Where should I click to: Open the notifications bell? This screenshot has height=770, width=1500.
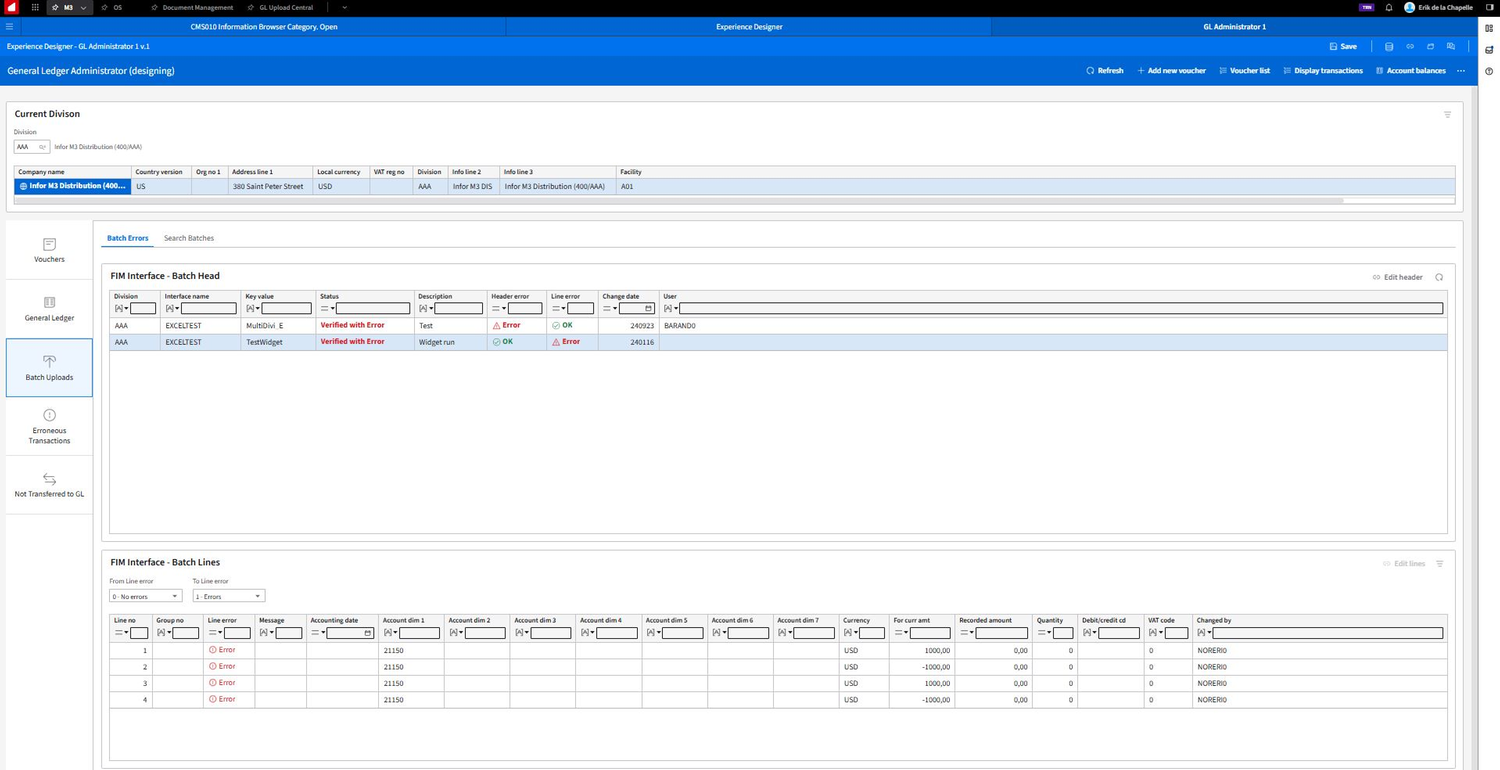(1388, 7)
